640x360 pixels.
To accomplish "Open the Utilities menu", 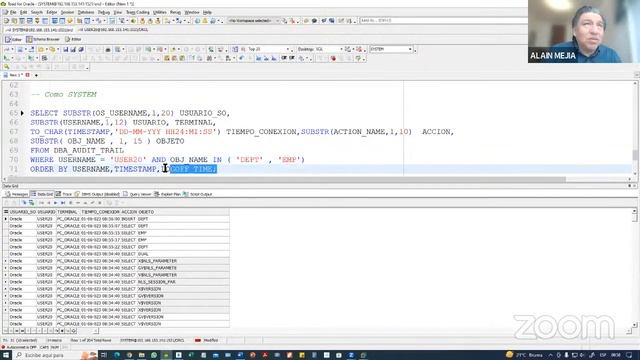I will pos(160,13).
